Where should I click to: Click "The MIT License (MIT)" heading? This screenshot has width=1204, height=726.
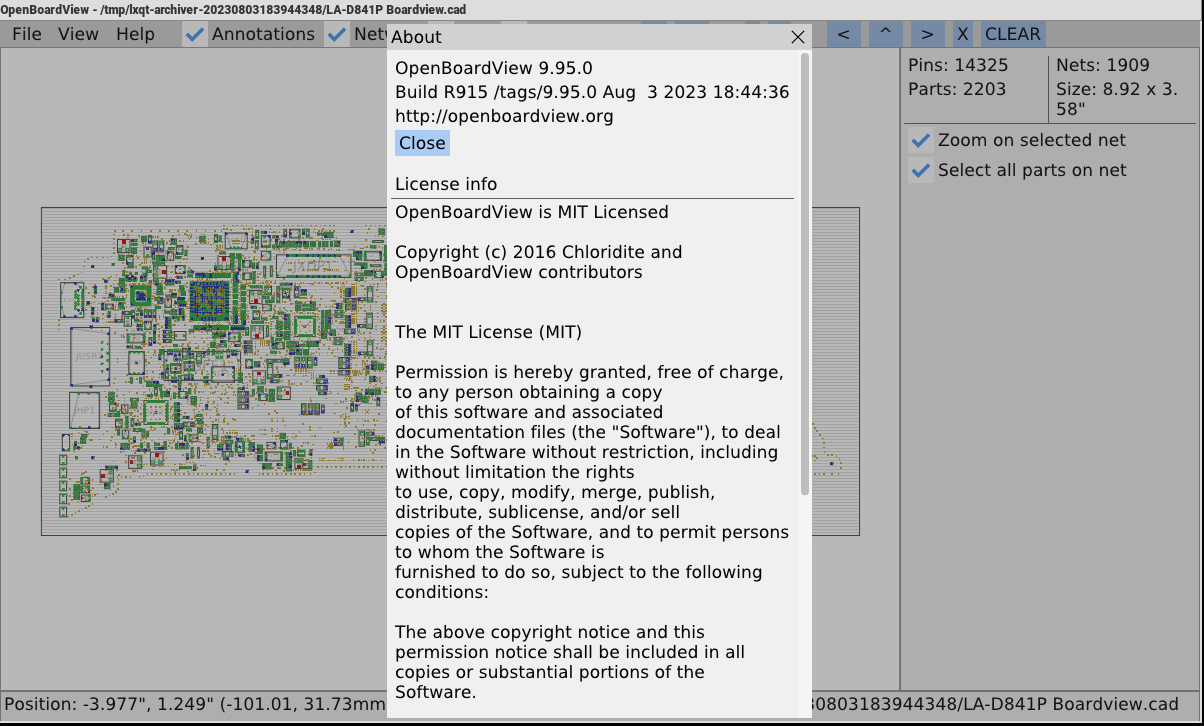pos(488,332)
